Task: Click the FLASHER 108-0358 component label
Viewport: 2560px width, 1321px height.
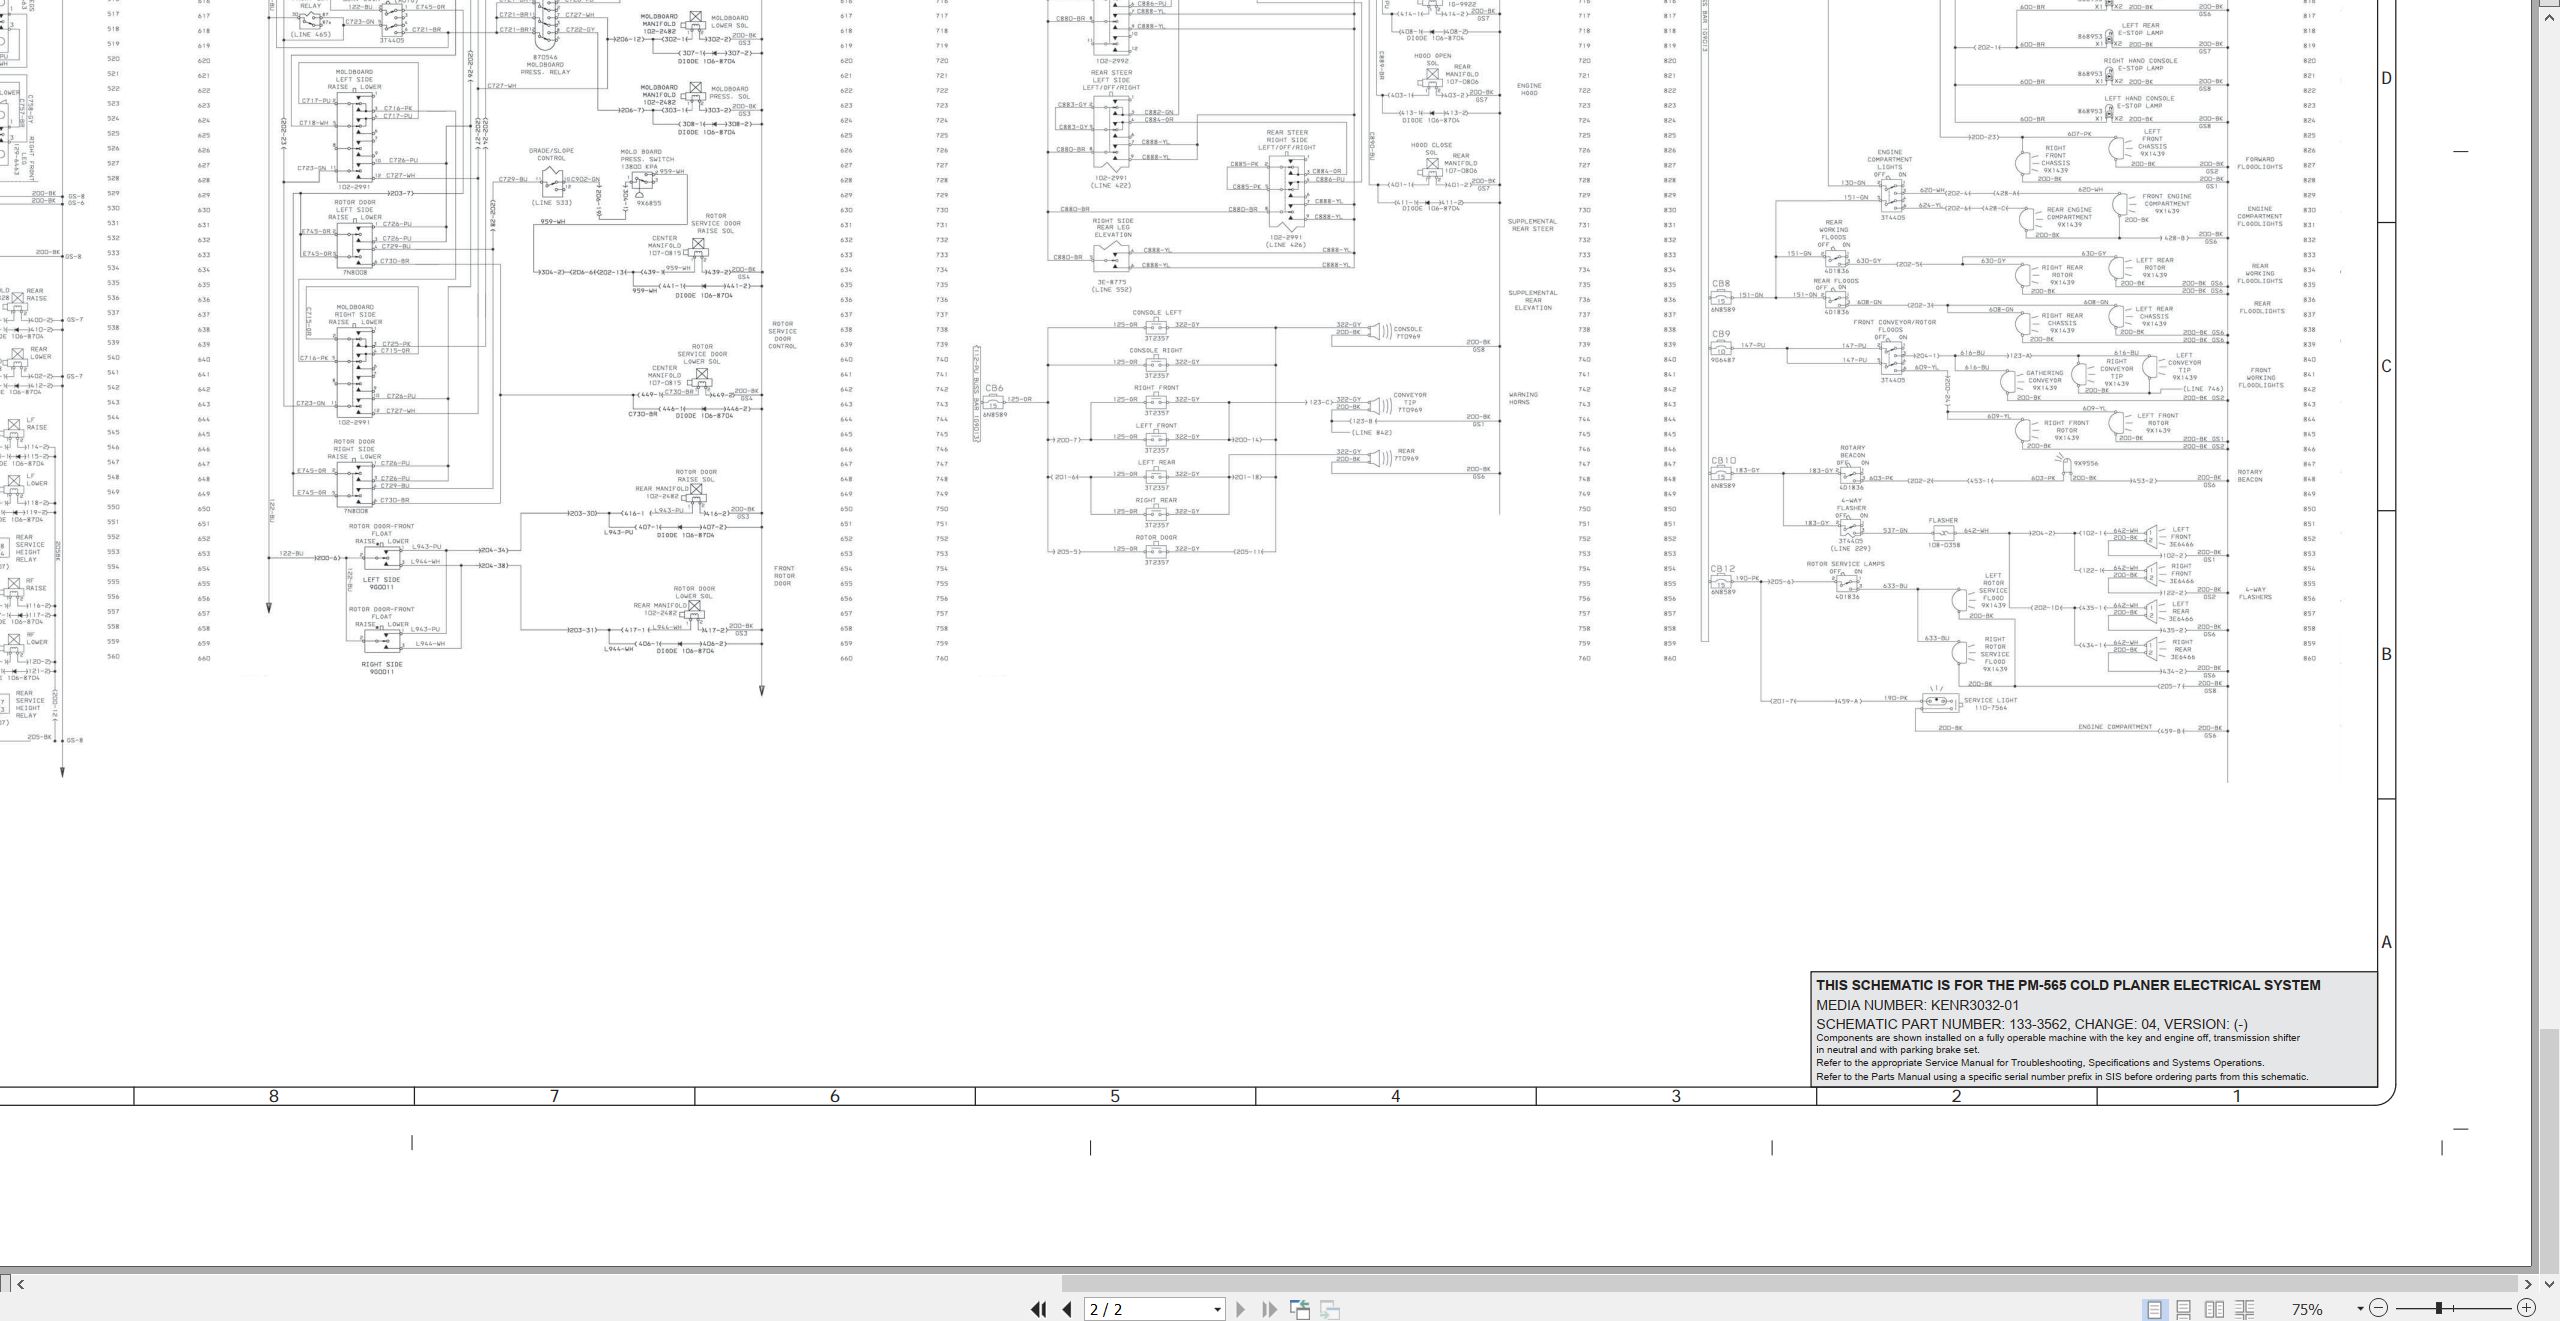Action: (x=1943, y=532)
